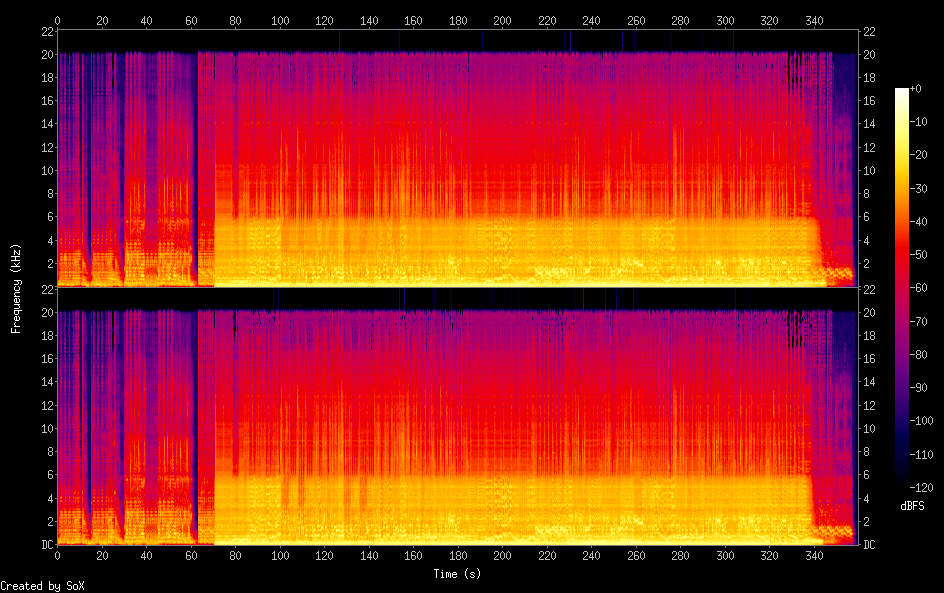Click the '22' tick at the top of the left frequency axis
The image size is (944, 593).
[48, 31]
